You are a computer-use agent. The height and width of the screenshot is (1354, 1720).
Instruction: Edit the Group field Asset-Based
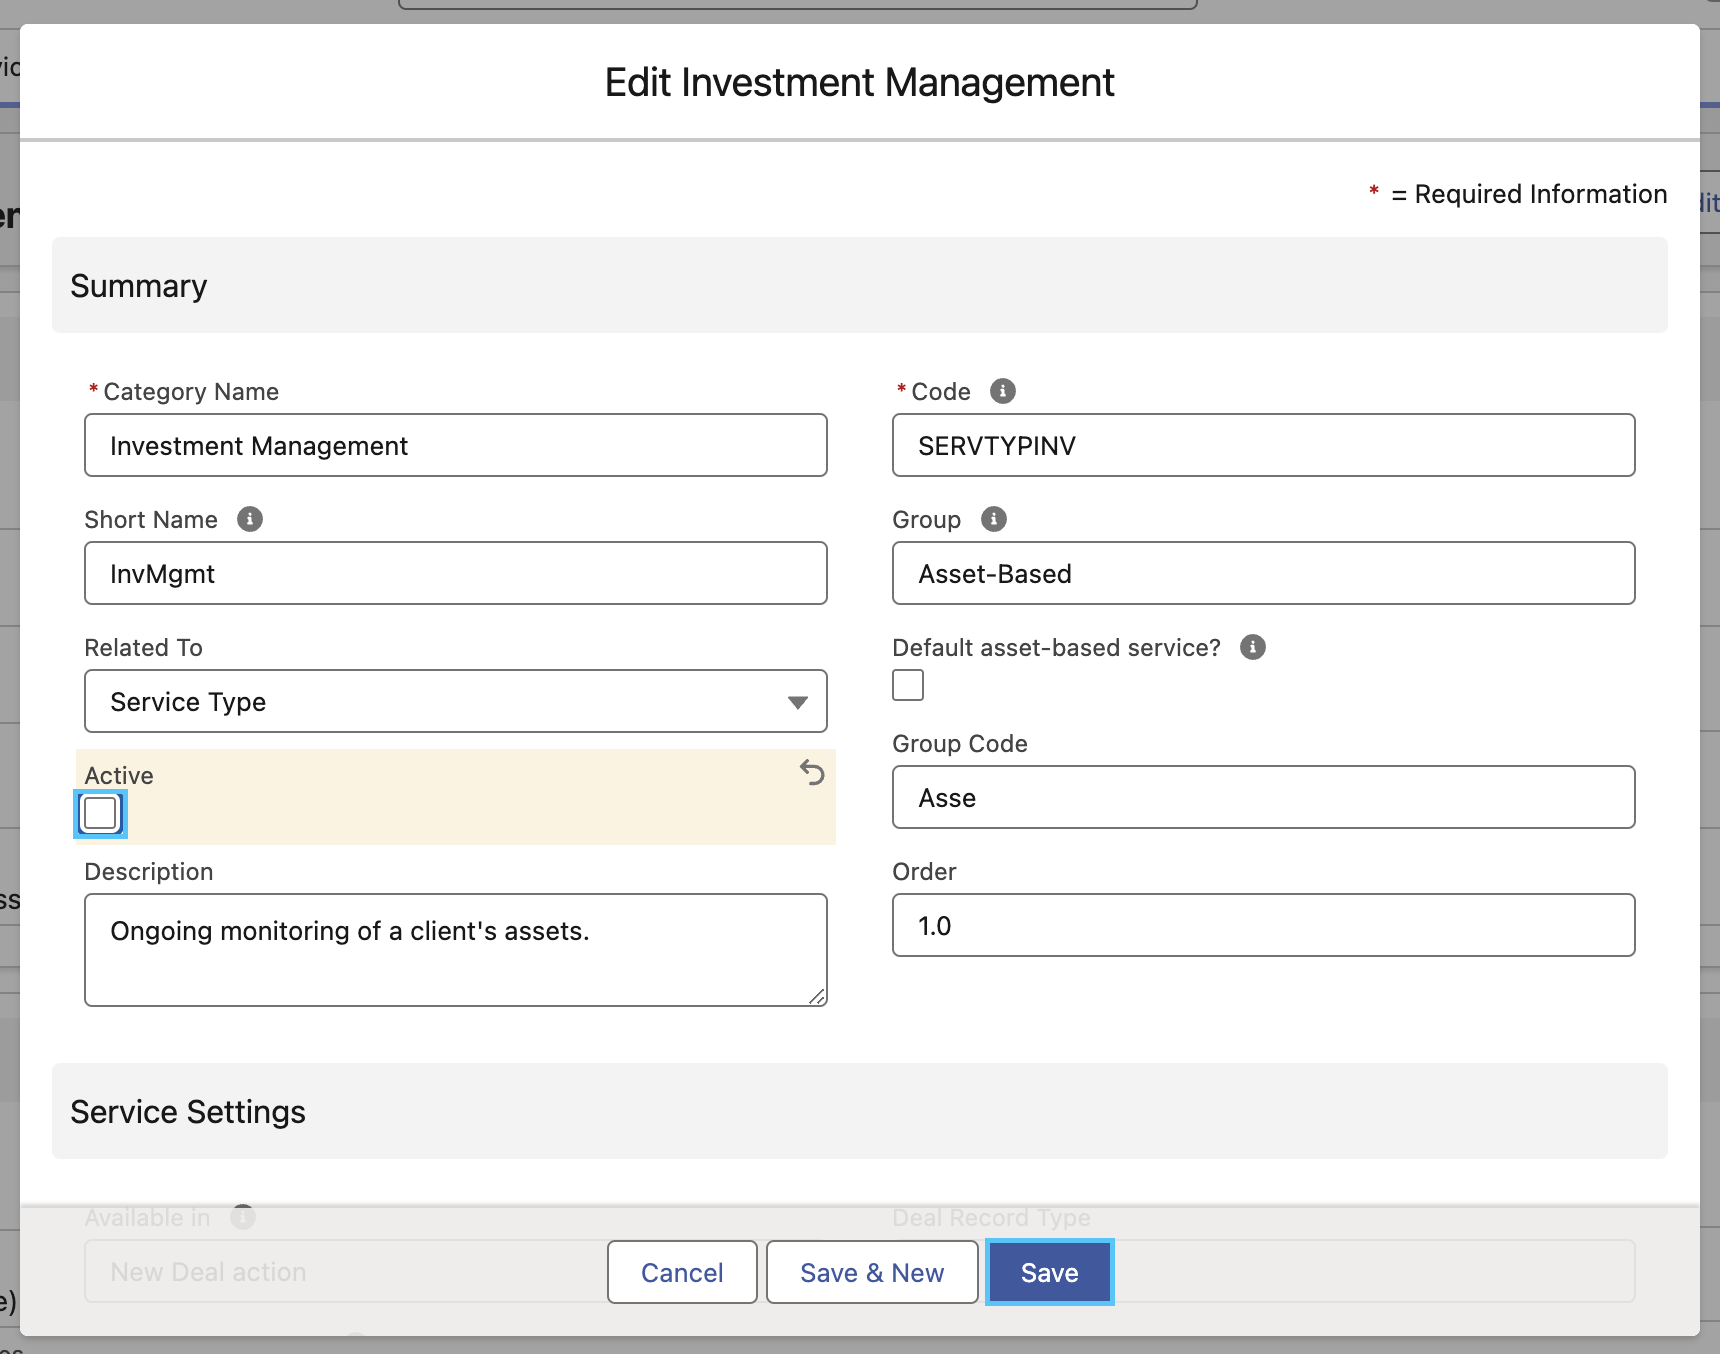pos(1264,573)
